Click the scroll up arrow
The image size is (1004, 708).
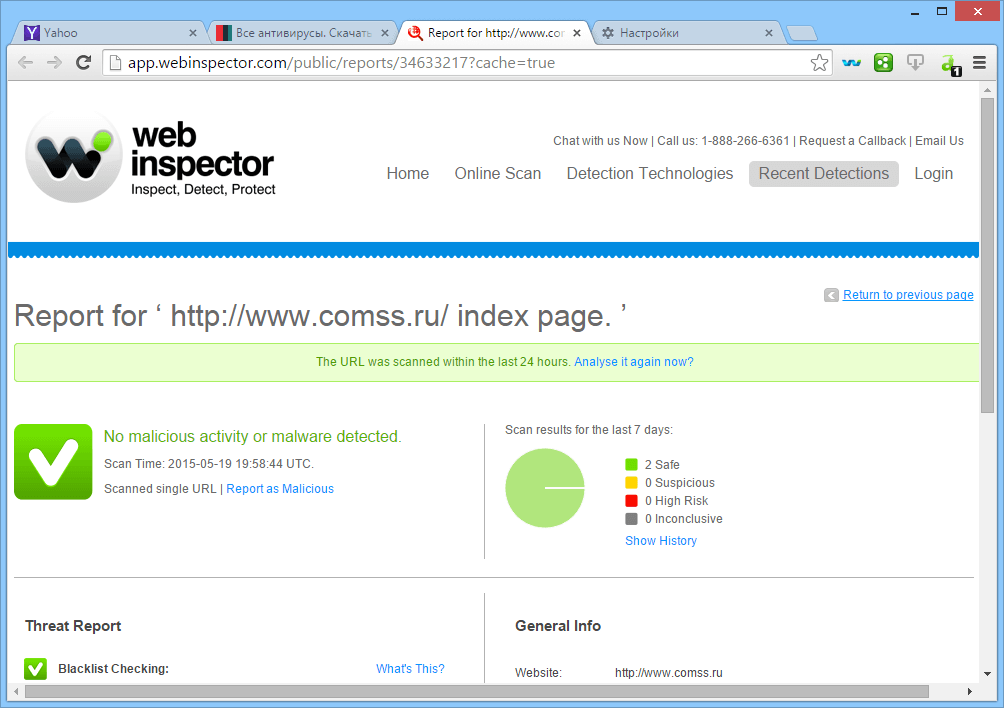tap(987, 90)
